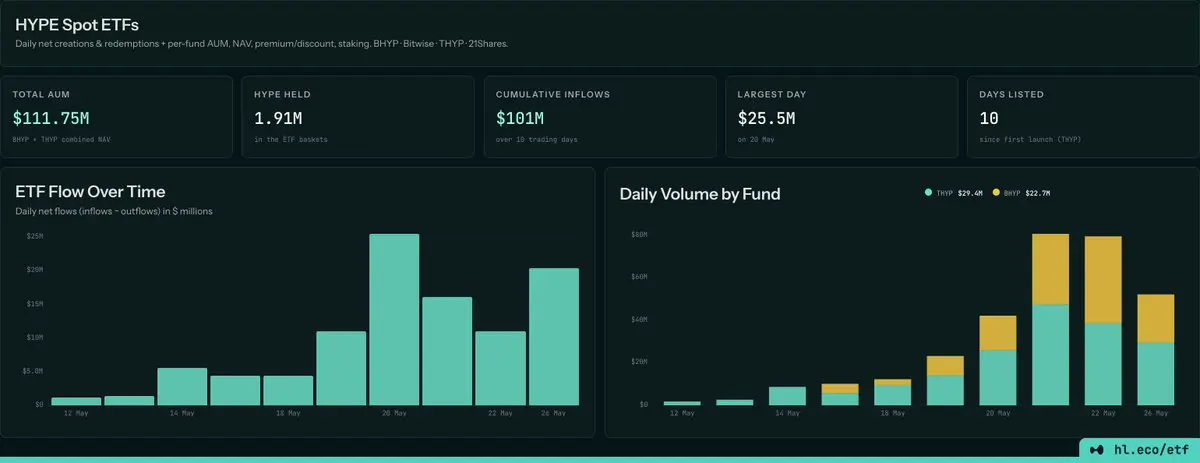Select the THYP $29.4M legend entry
The image size is (1200, 463).
[954, 192]
